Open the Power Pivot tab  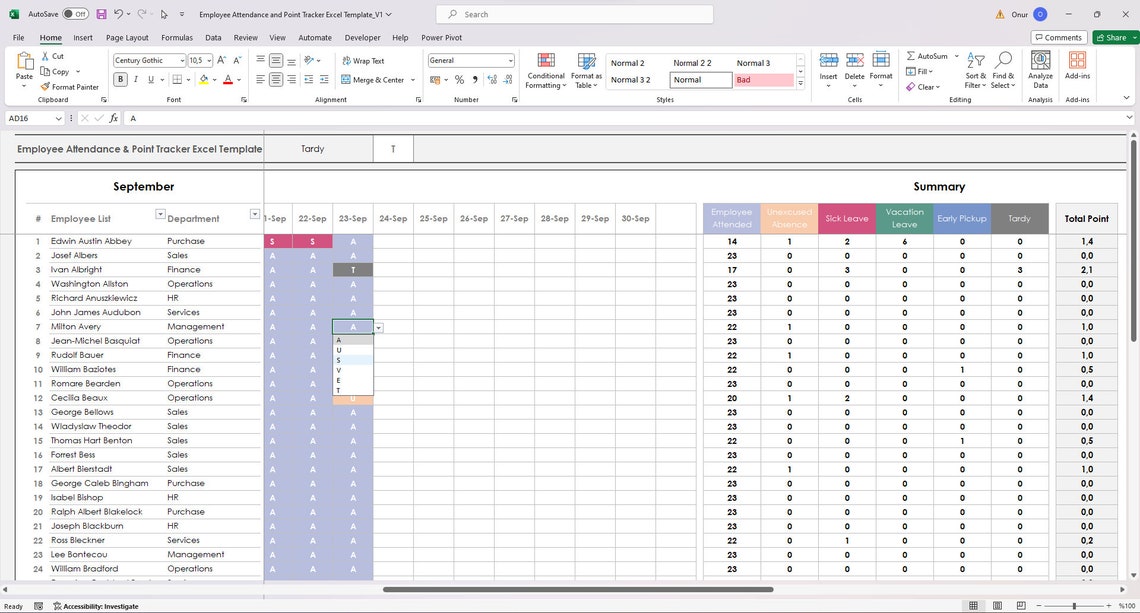[440, 37]
